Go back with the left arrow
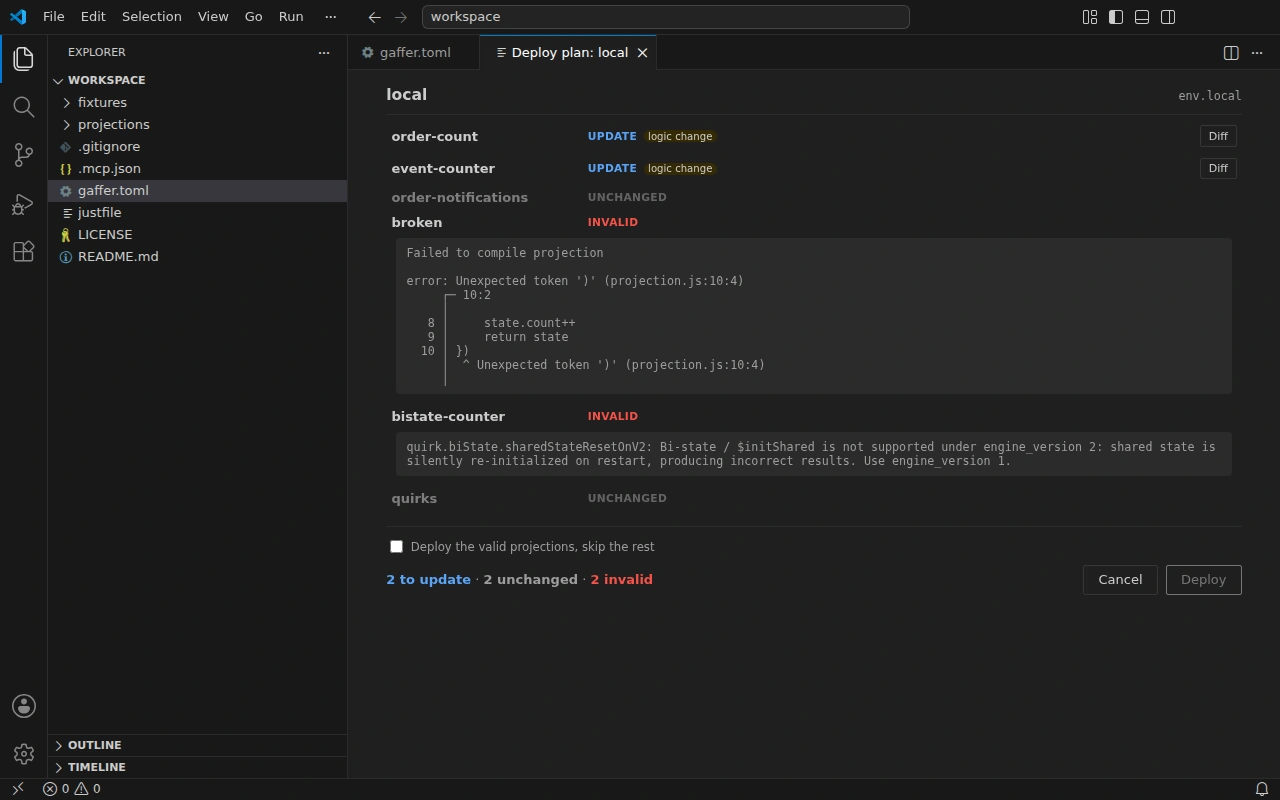The height and width of the screenshot is (800, 1280). [x=374, y=17]
